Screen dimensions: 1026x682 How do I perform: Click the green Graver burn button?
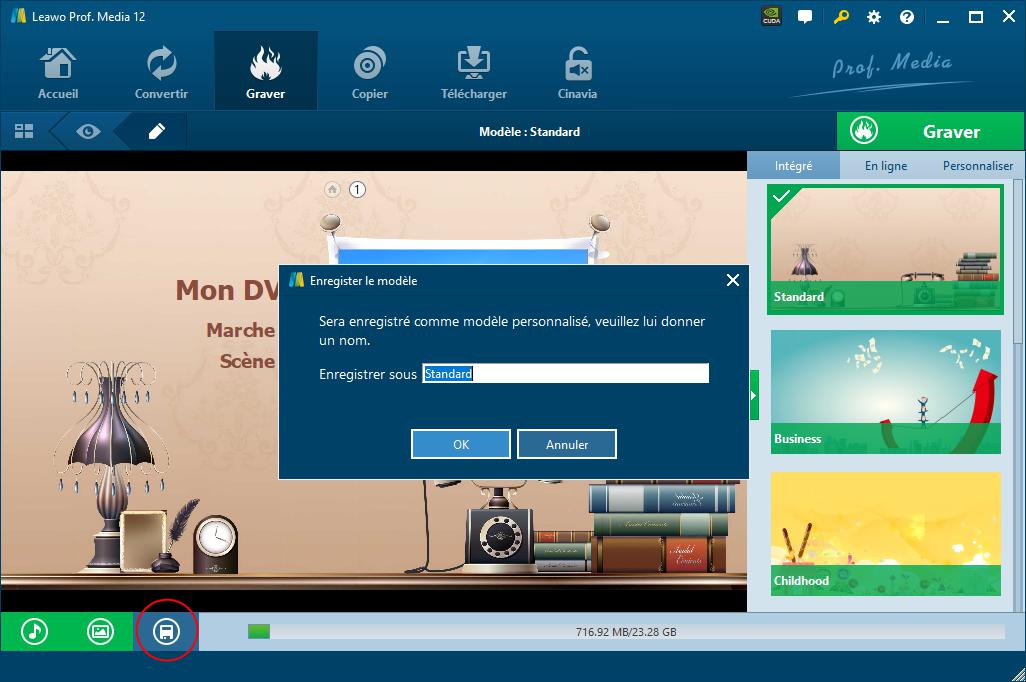(930, 132)
